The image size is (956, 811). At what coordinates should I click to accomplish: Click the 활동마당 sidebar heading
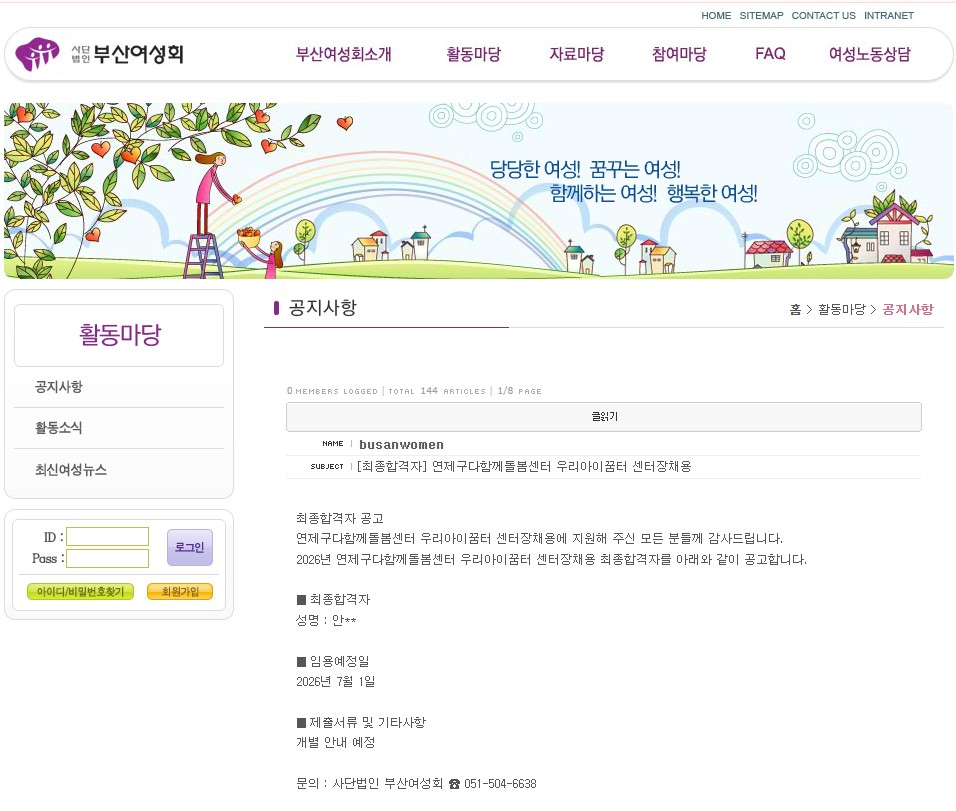click(x=120, y=334)
